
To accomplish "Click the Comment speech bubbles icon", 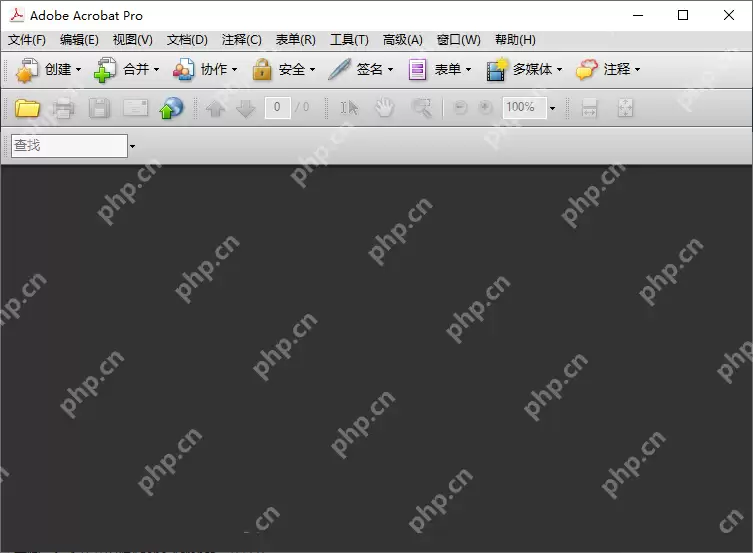I will [x=587, y=70].
